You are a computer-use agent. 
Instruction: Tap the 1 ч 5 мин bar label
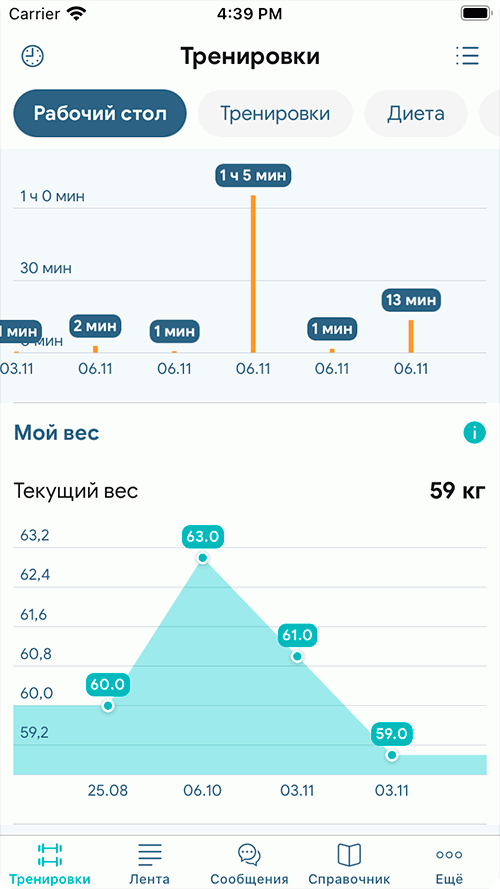pyautogui.click(x=253, y=175)
